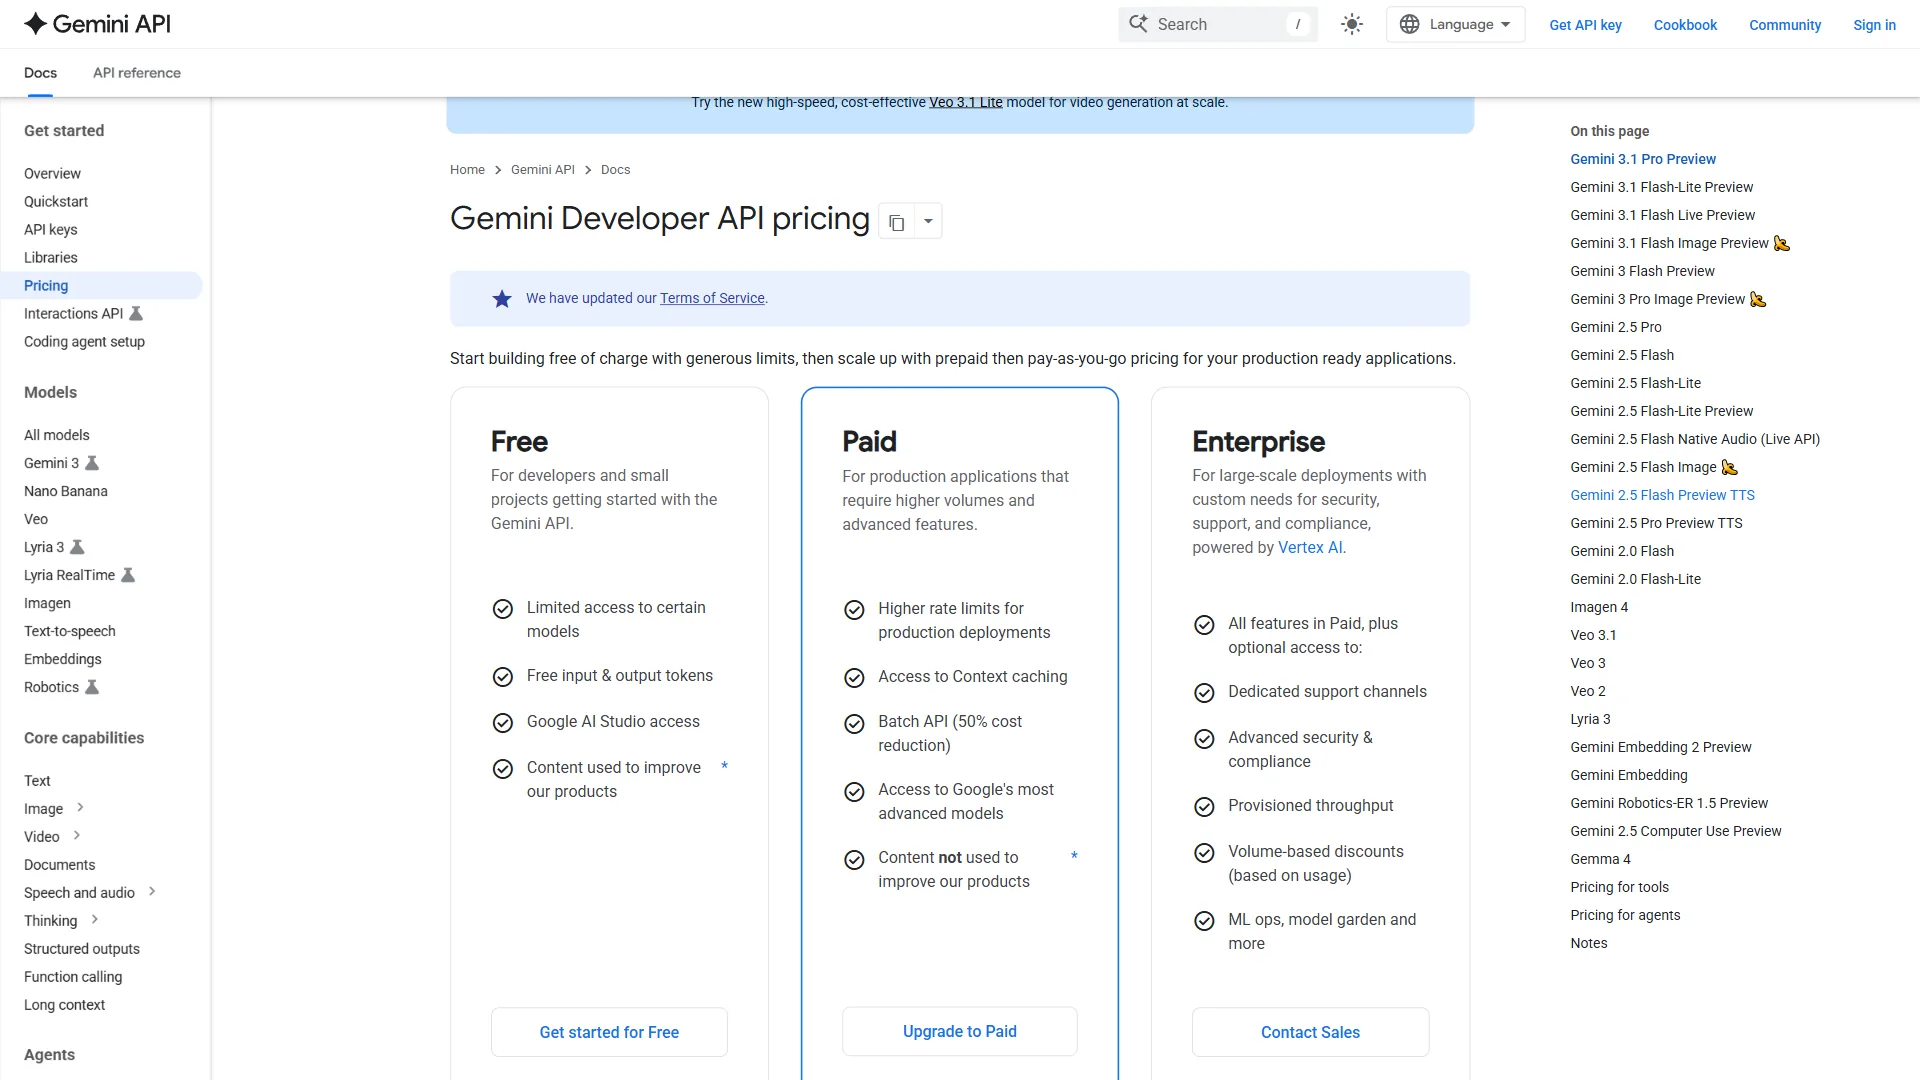Click the flask icon next to Interactions API
This screenshot has width=1920, height=1080.
(x=137, y=313)
